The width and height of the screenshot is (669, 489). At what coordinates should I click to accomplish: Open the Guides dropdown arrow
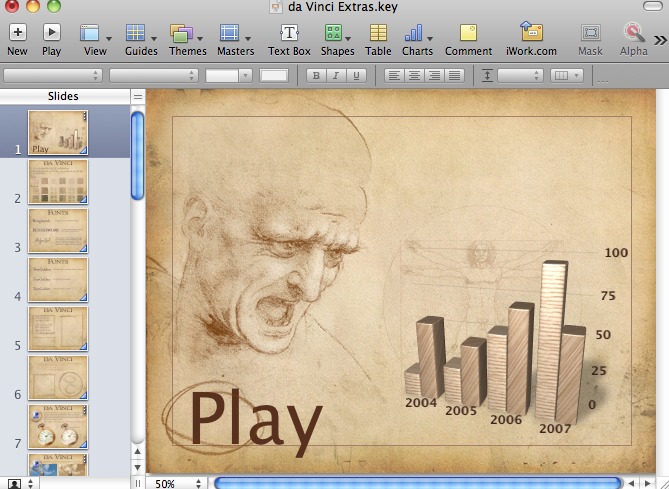pyautogui.click(x=154, y=39)
